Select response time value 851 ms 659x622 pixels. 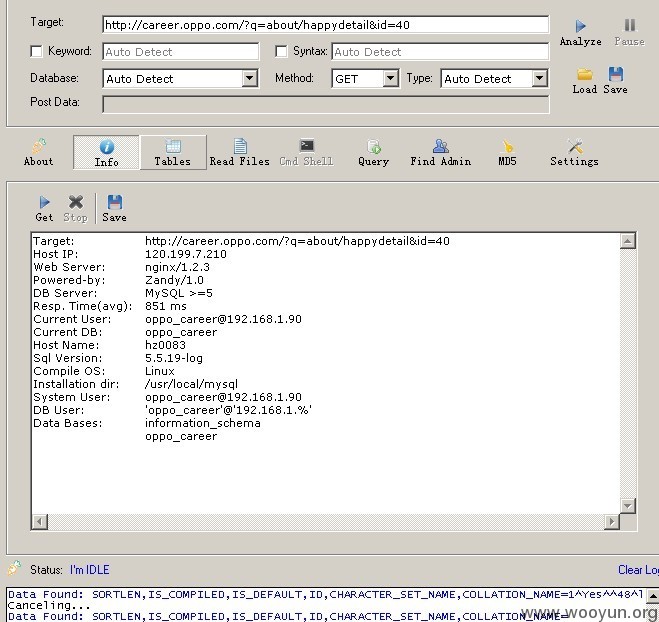tap(166, 306)
